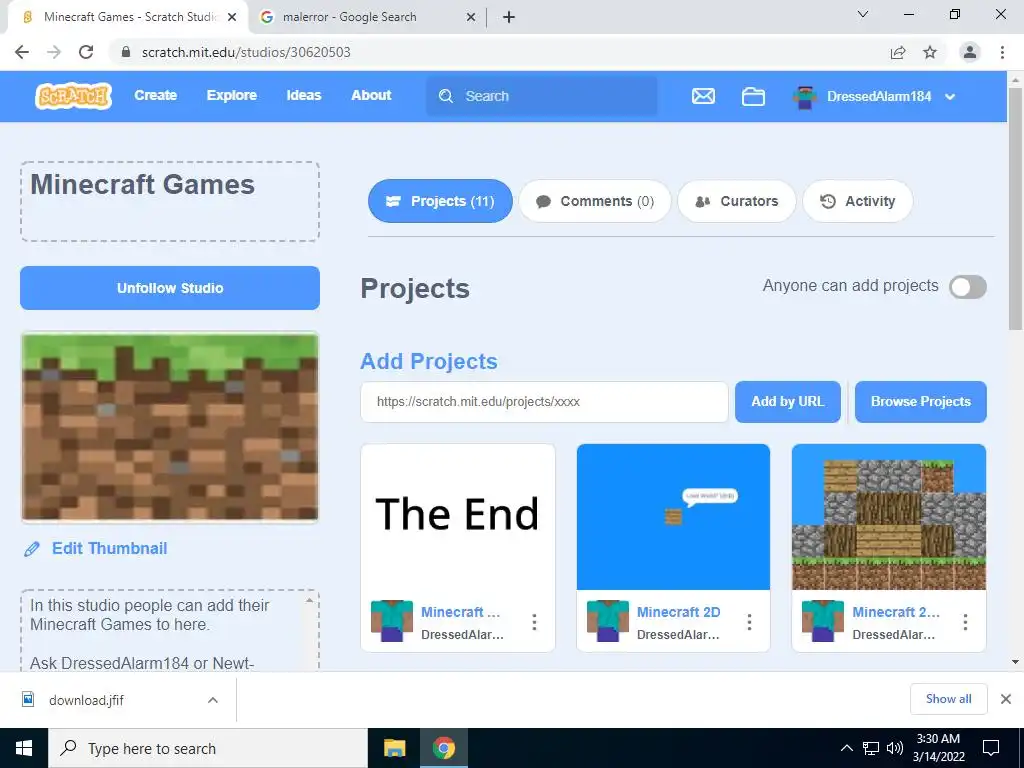
Task: Open a new browser tab
Action: 509,17
